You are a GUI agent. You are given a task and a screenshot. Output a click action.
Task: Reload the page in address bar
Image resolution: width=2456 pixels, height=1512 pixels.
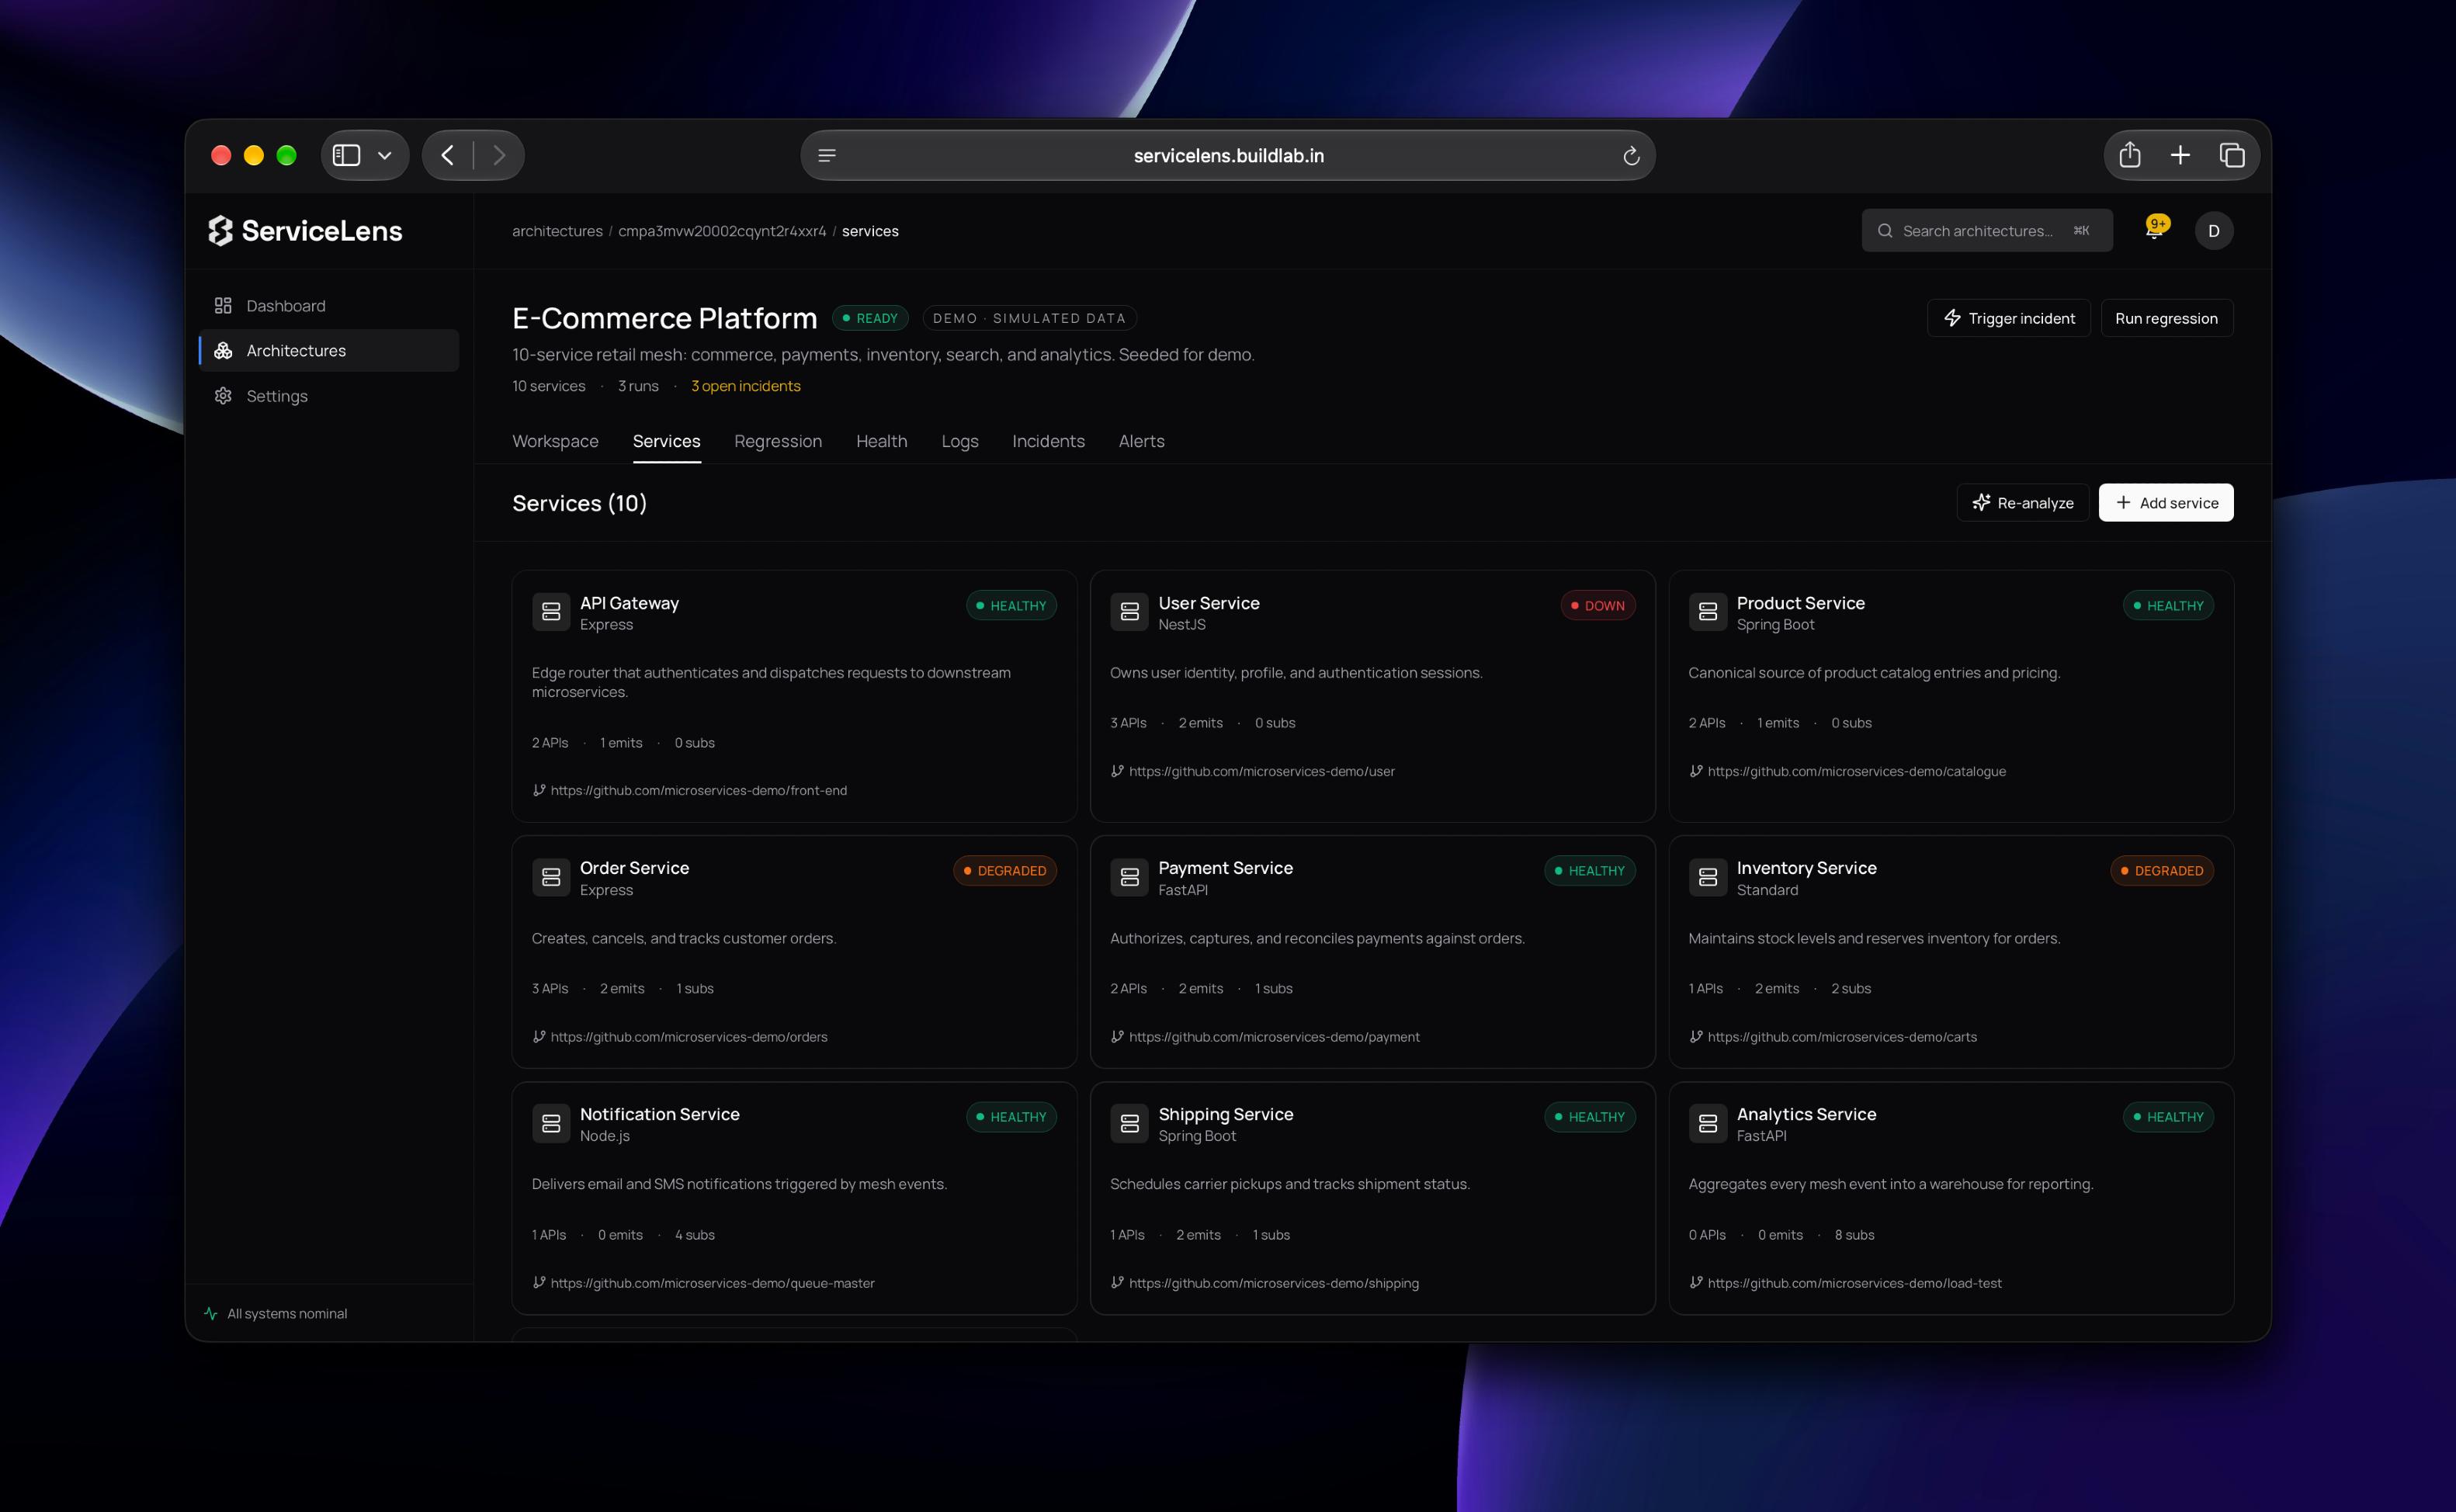1631,156
